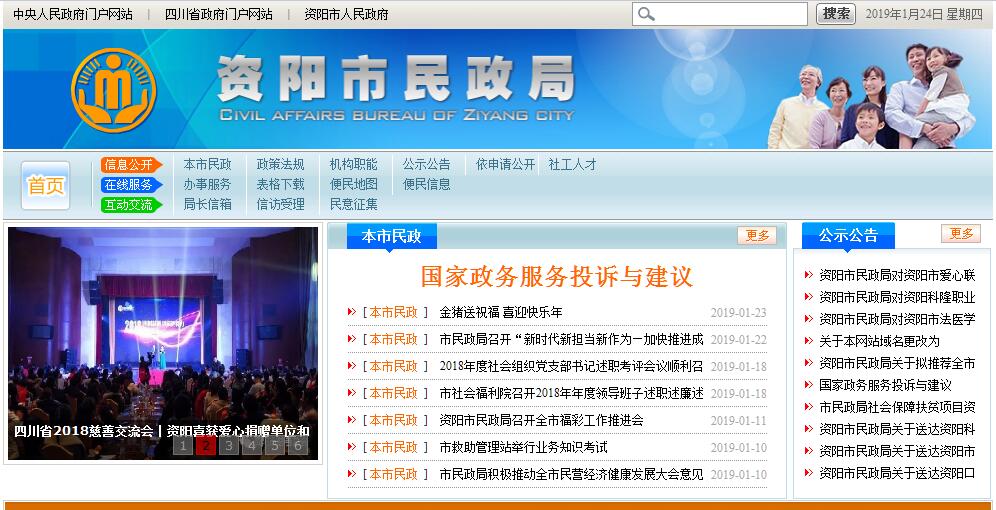Open 更多 in the 公示公告 section

pos(960,234)
